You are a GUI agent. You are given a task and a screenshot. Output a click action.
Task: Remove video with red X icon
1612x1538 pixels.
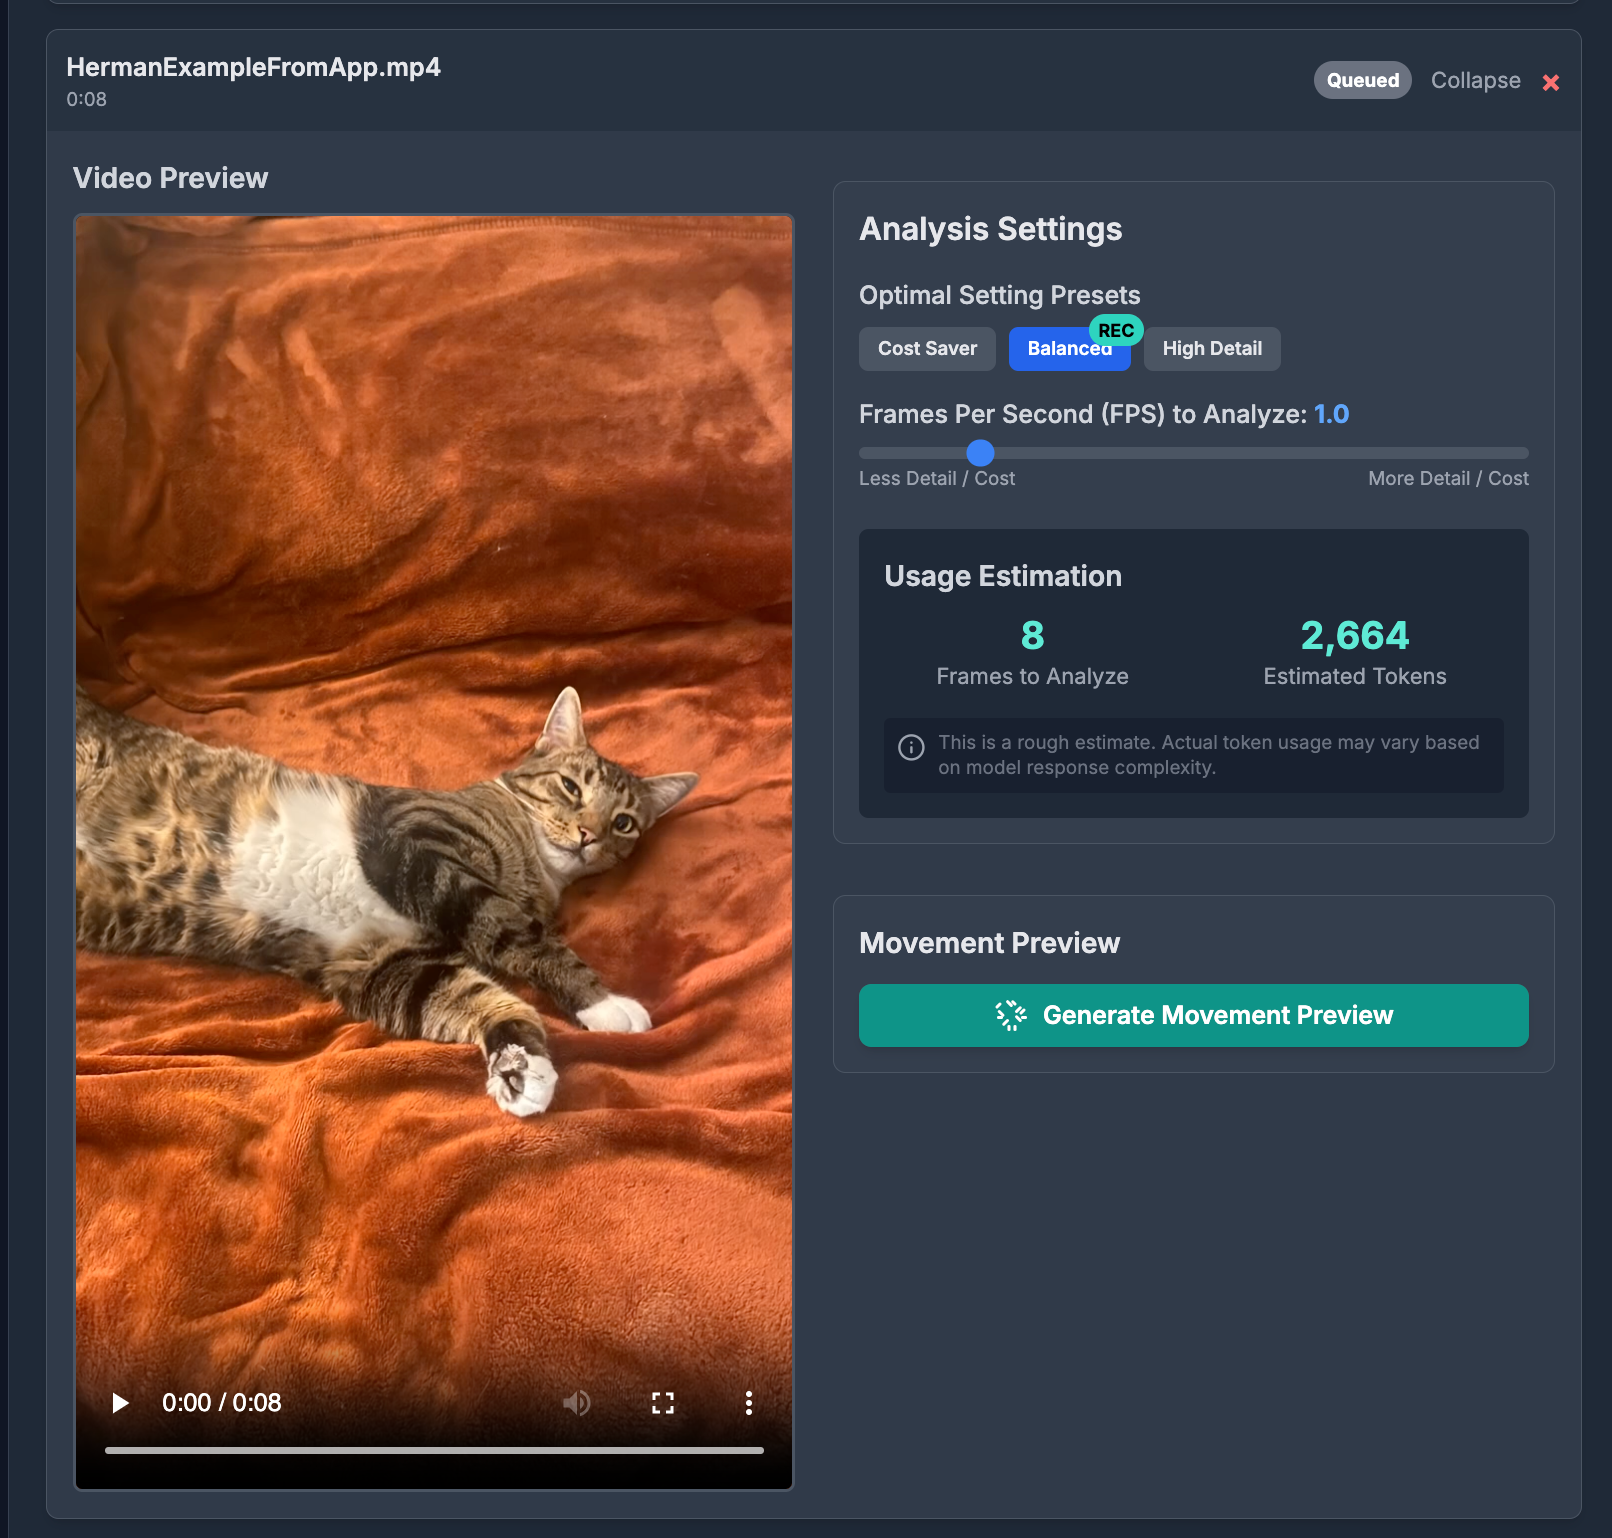[1550, 82]
